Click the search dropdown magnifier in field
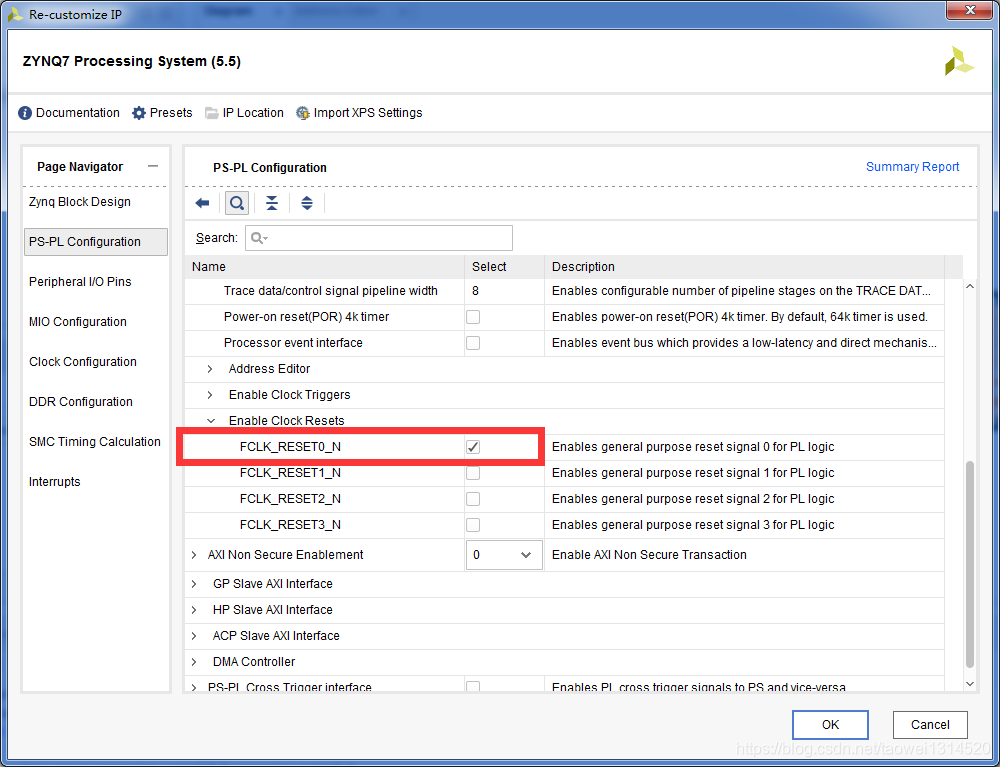Viewport: 1000px width, 767px height. (x=258, y=238)
